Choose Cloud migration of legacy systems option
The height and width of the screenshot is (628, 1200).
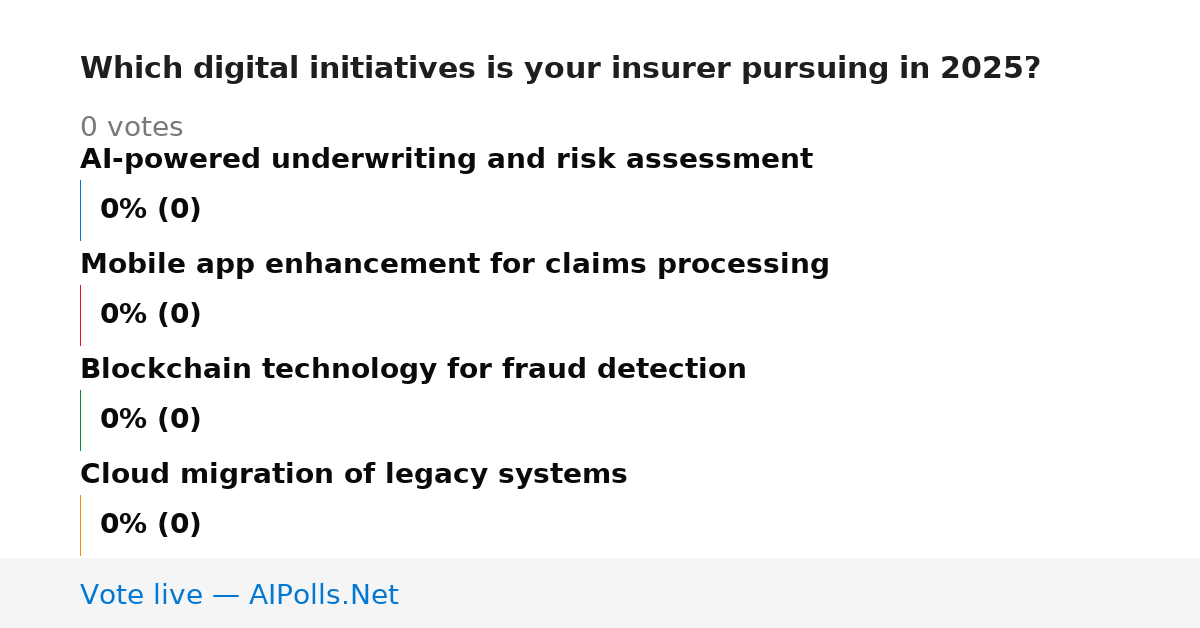click(353, 475)
